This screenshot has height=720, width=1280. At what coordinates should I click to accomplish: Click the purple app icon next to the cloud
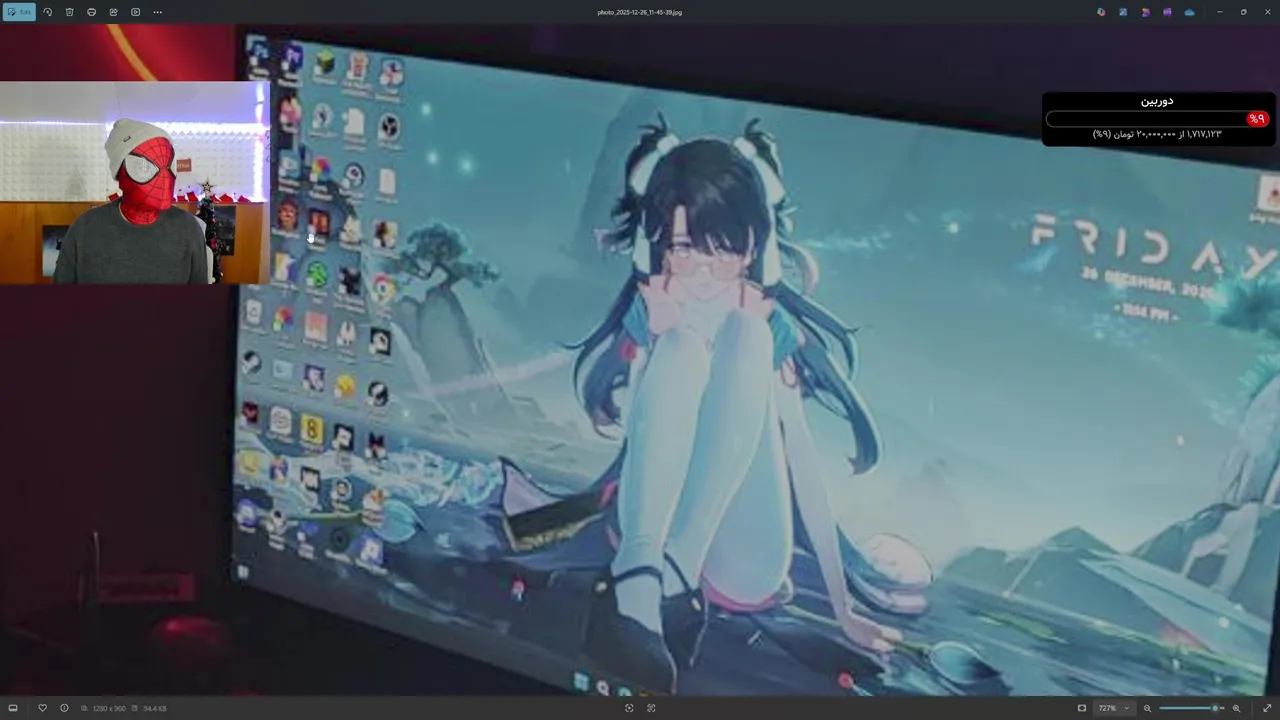pos(1167,12)
